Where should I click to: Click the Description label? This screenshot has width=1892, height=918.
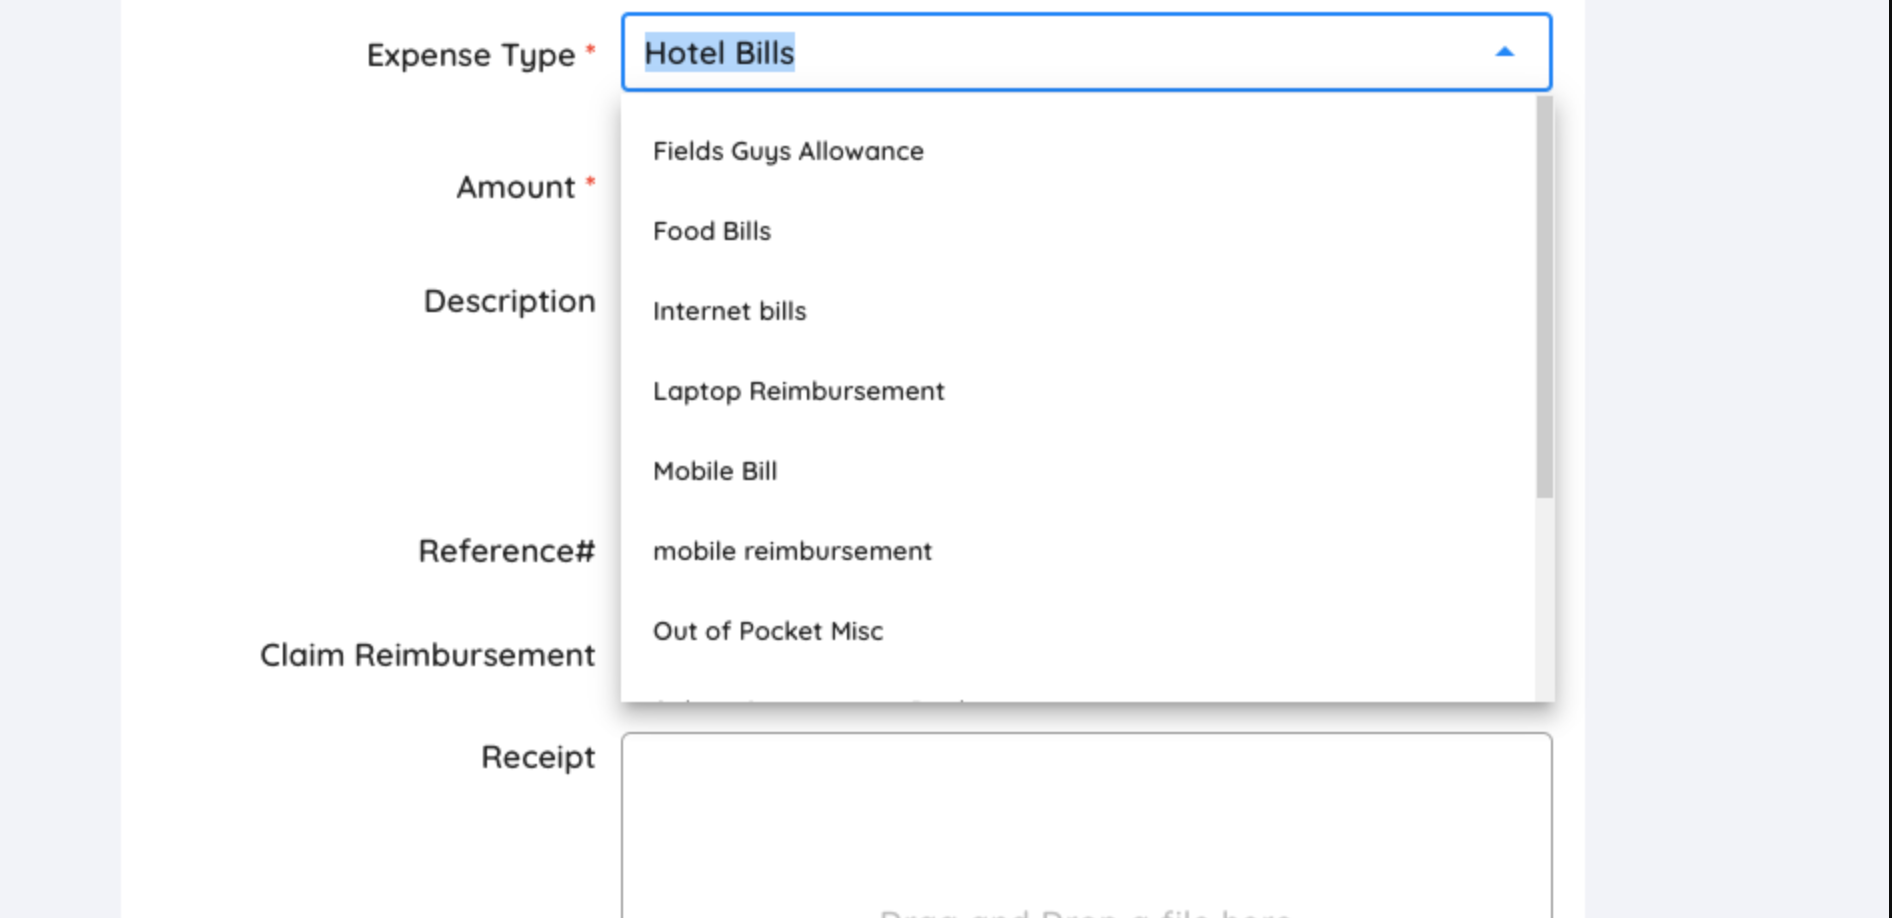pos(511,301)
